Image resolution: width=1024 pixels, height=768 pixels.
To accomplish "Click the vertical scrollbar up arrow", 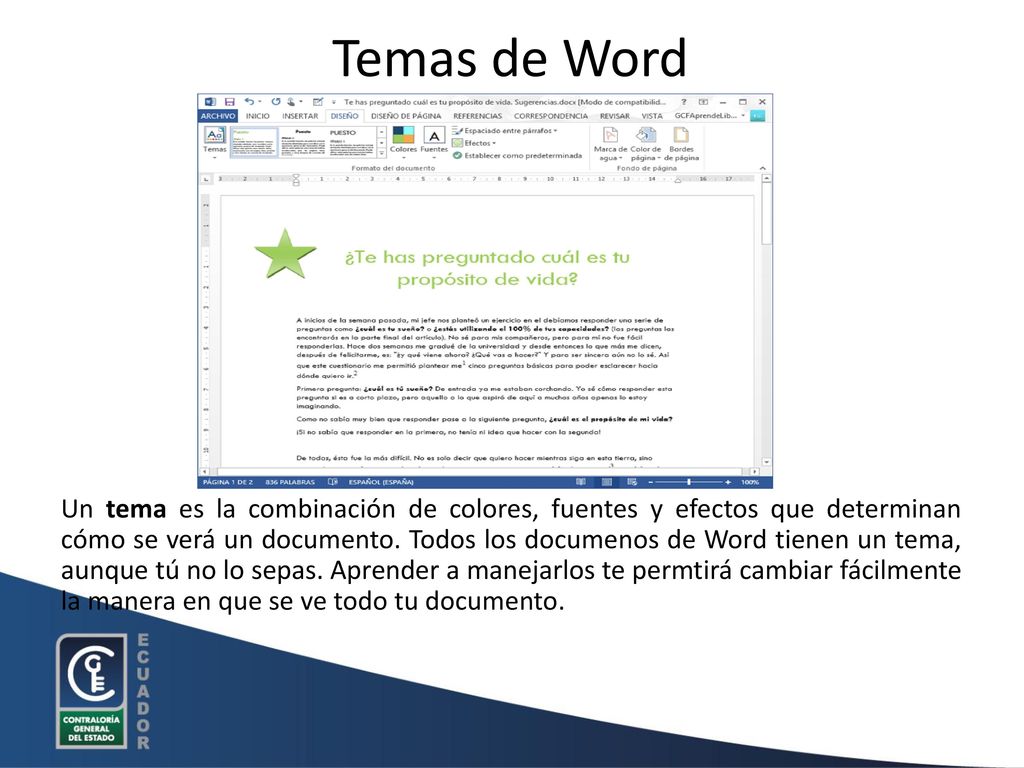I will pos(766,178).
